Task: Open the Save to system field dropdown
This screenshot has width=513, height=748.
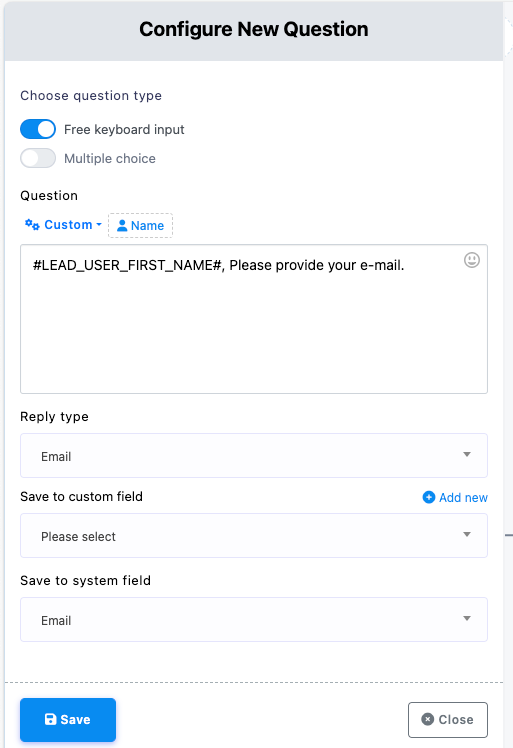Action: (254, 619)
